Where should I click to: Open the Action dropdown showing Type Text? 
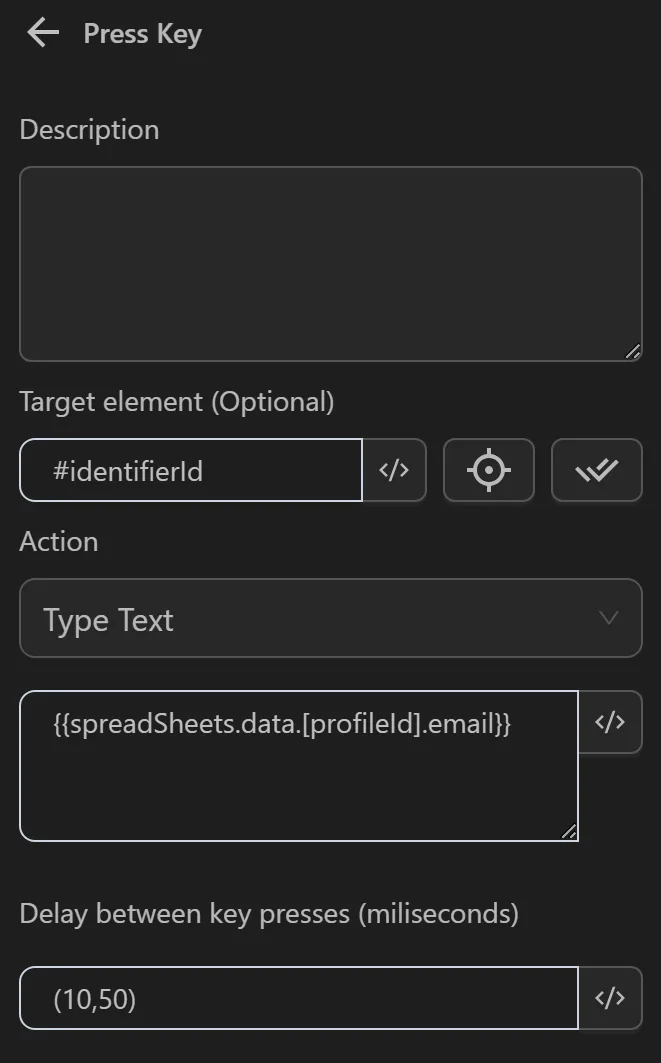pos(330,618)
